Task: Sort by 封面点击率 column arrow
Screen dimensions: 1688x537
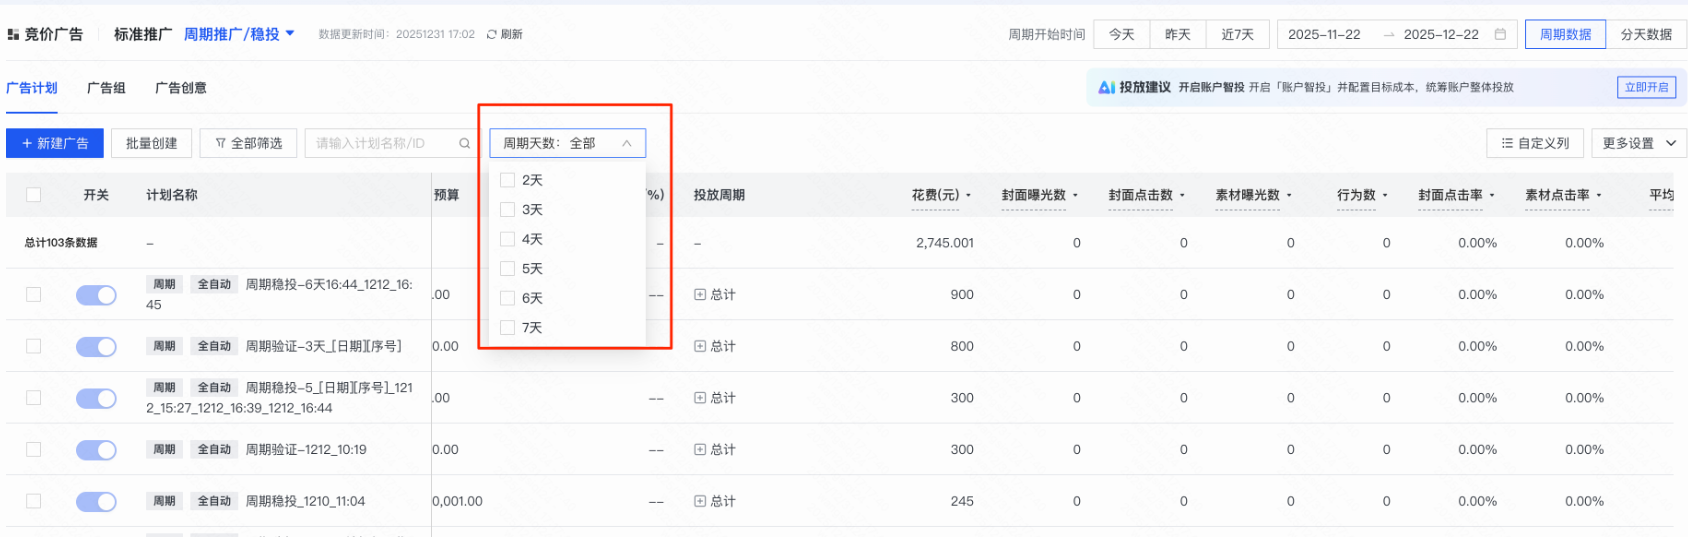Action: (1492, 196)
